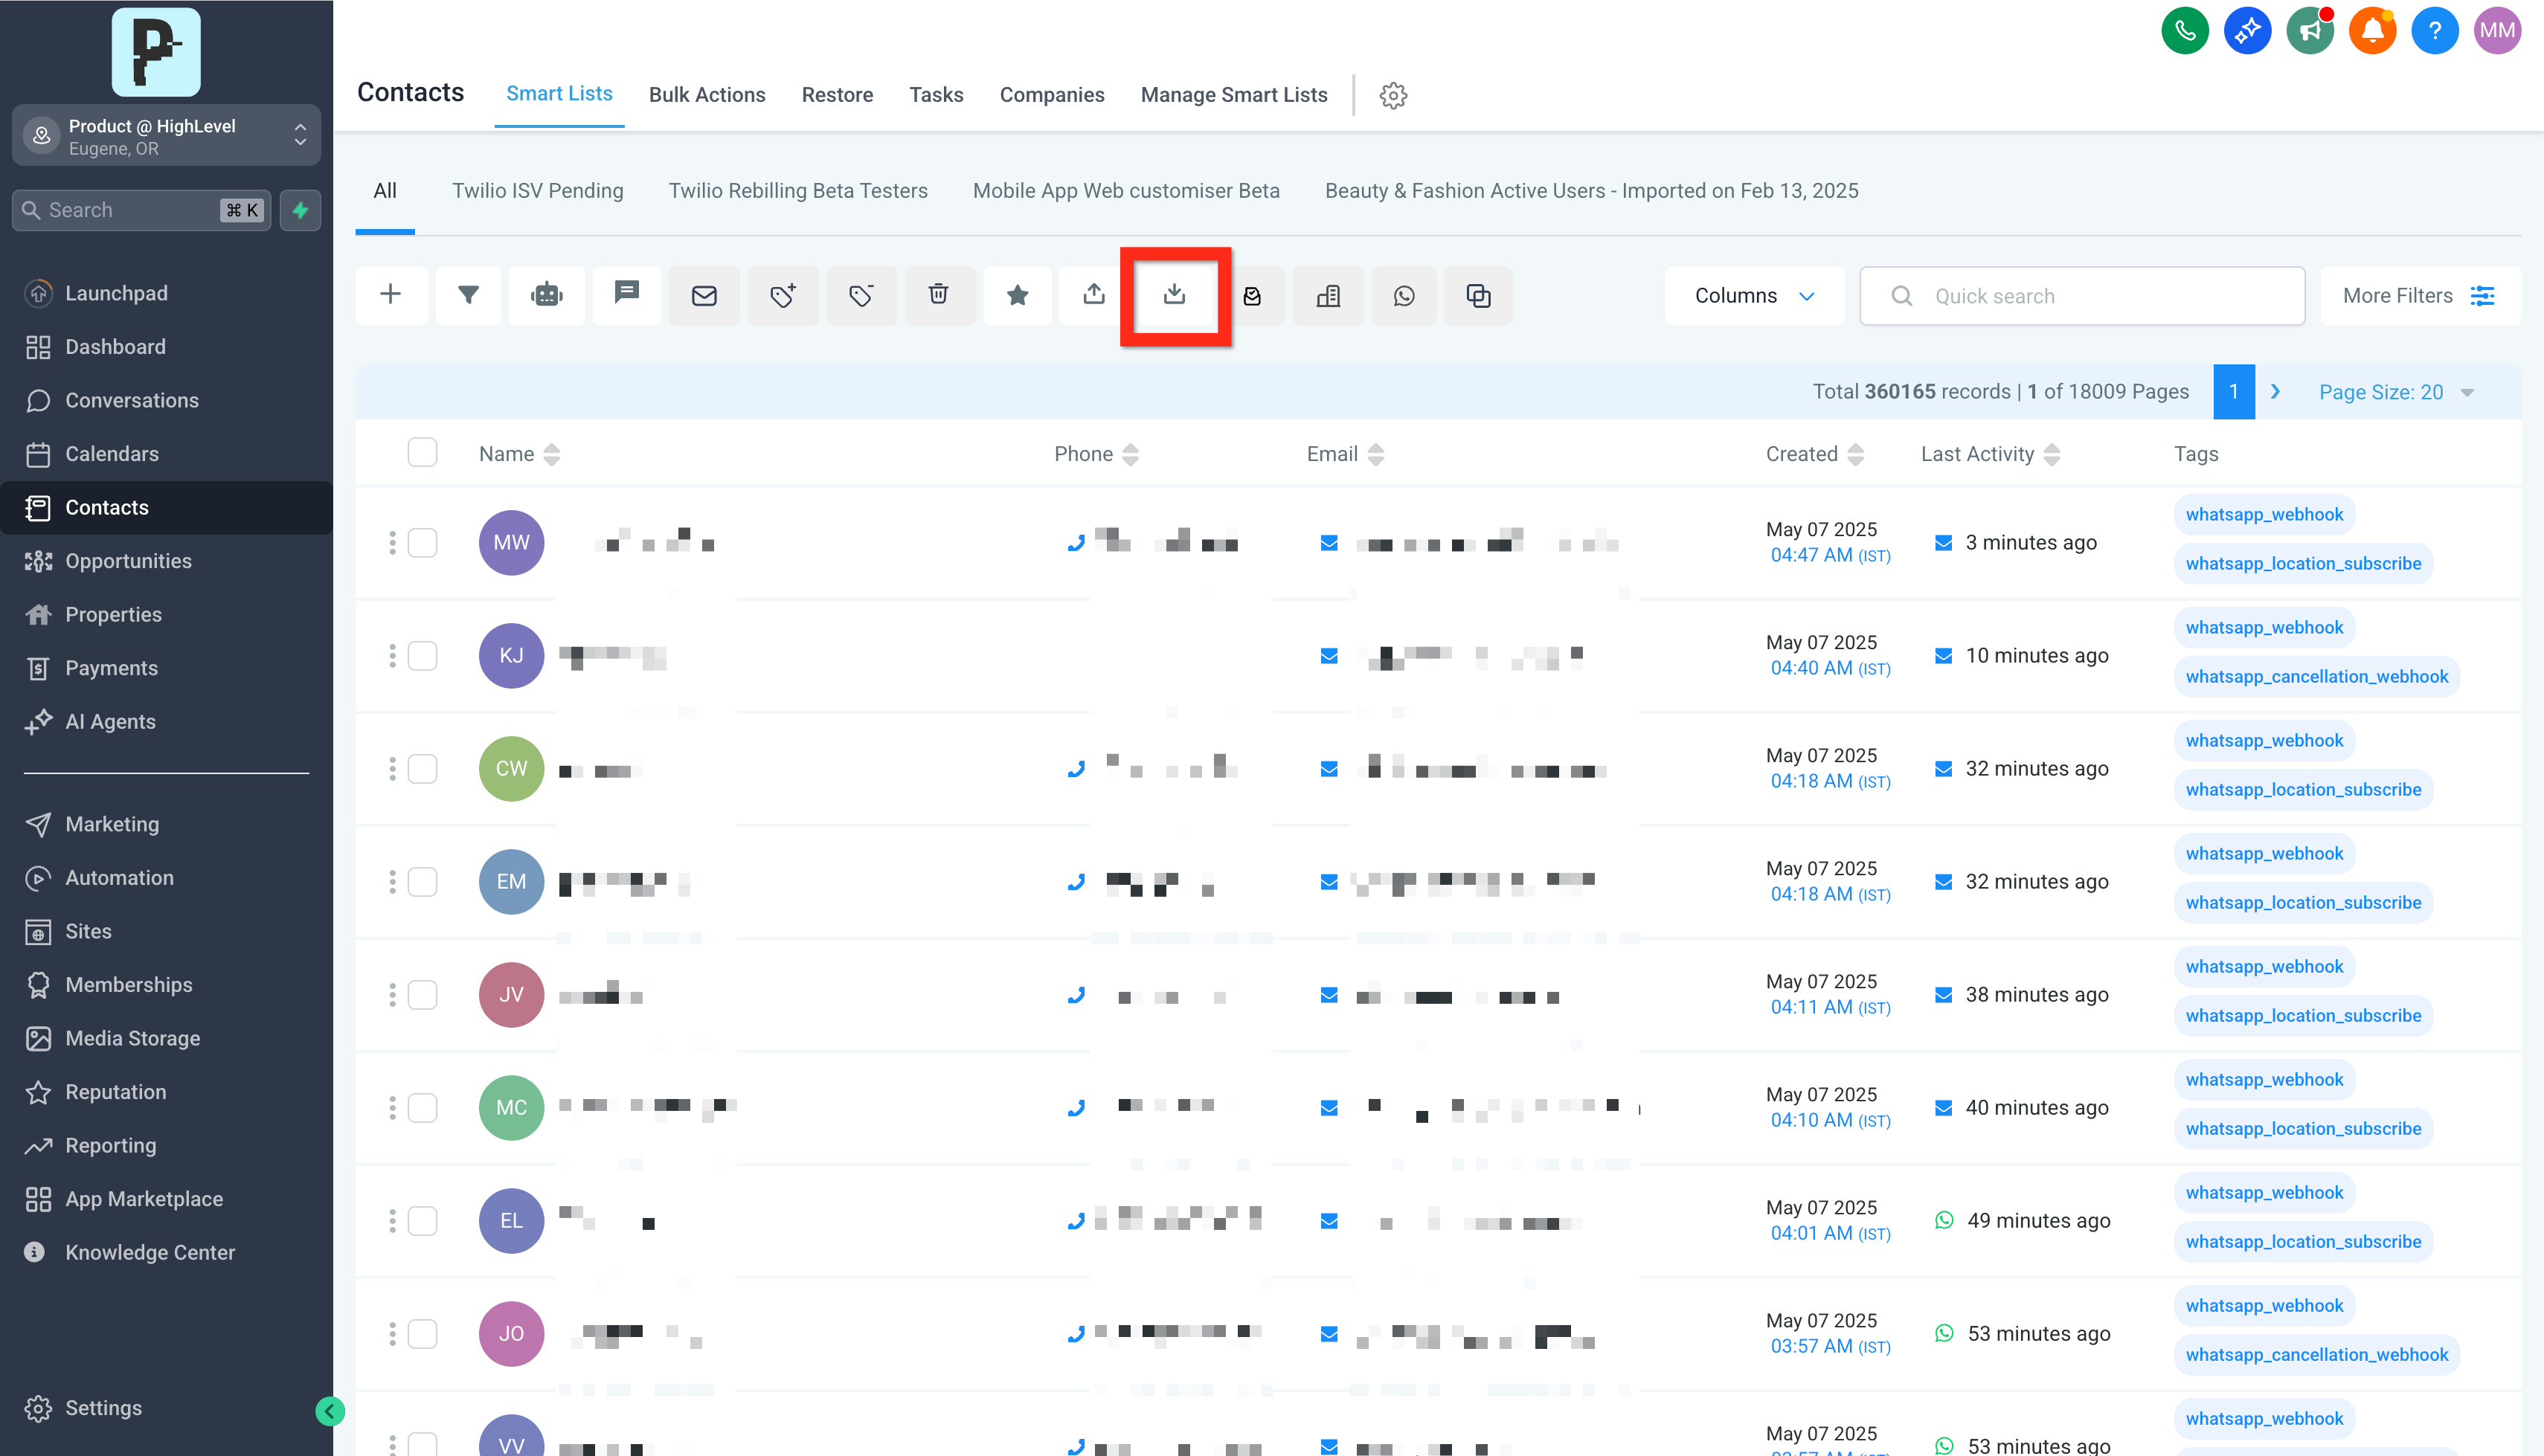Open the Twilio ISV Pending smart list
The height and width of the screenshot is (1456, 2544).
coord(537,191)
